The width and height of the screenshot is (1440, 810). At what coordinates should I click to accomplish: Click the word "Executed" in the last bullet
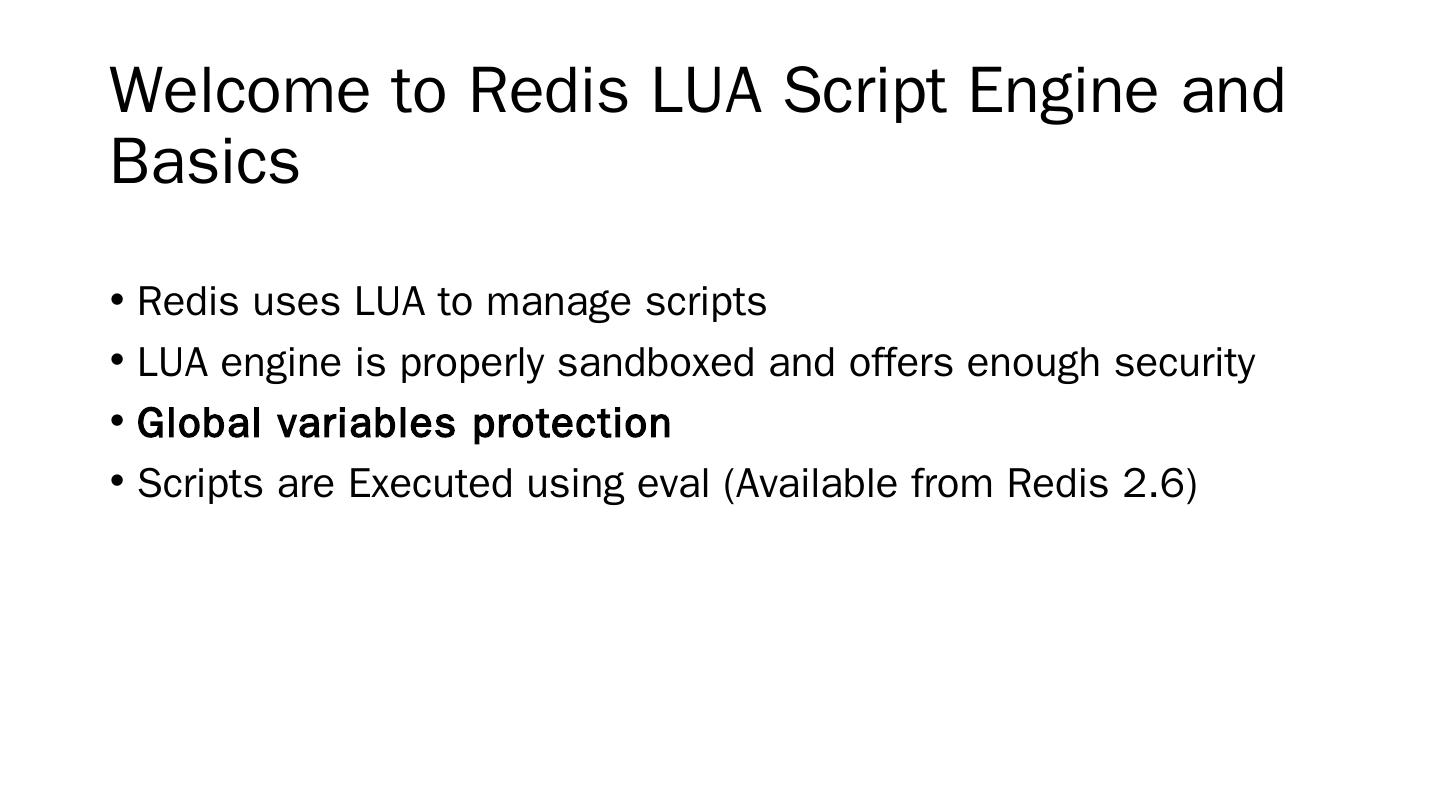click(x=430, y=484)
